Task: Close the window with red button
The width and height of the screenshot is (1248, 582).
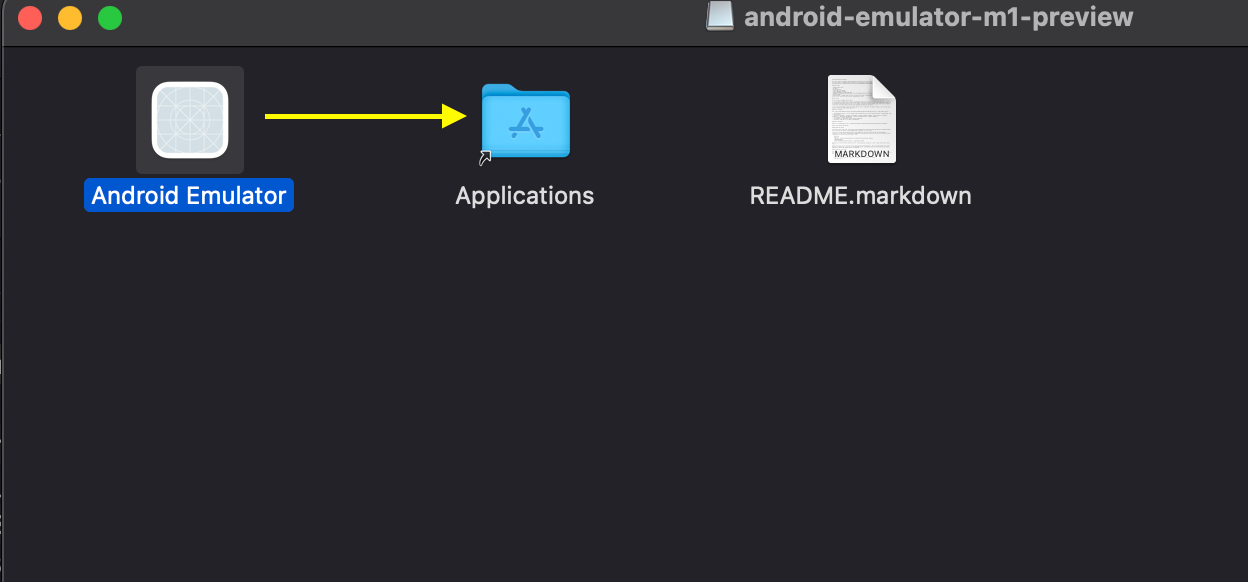Action: 30,18
